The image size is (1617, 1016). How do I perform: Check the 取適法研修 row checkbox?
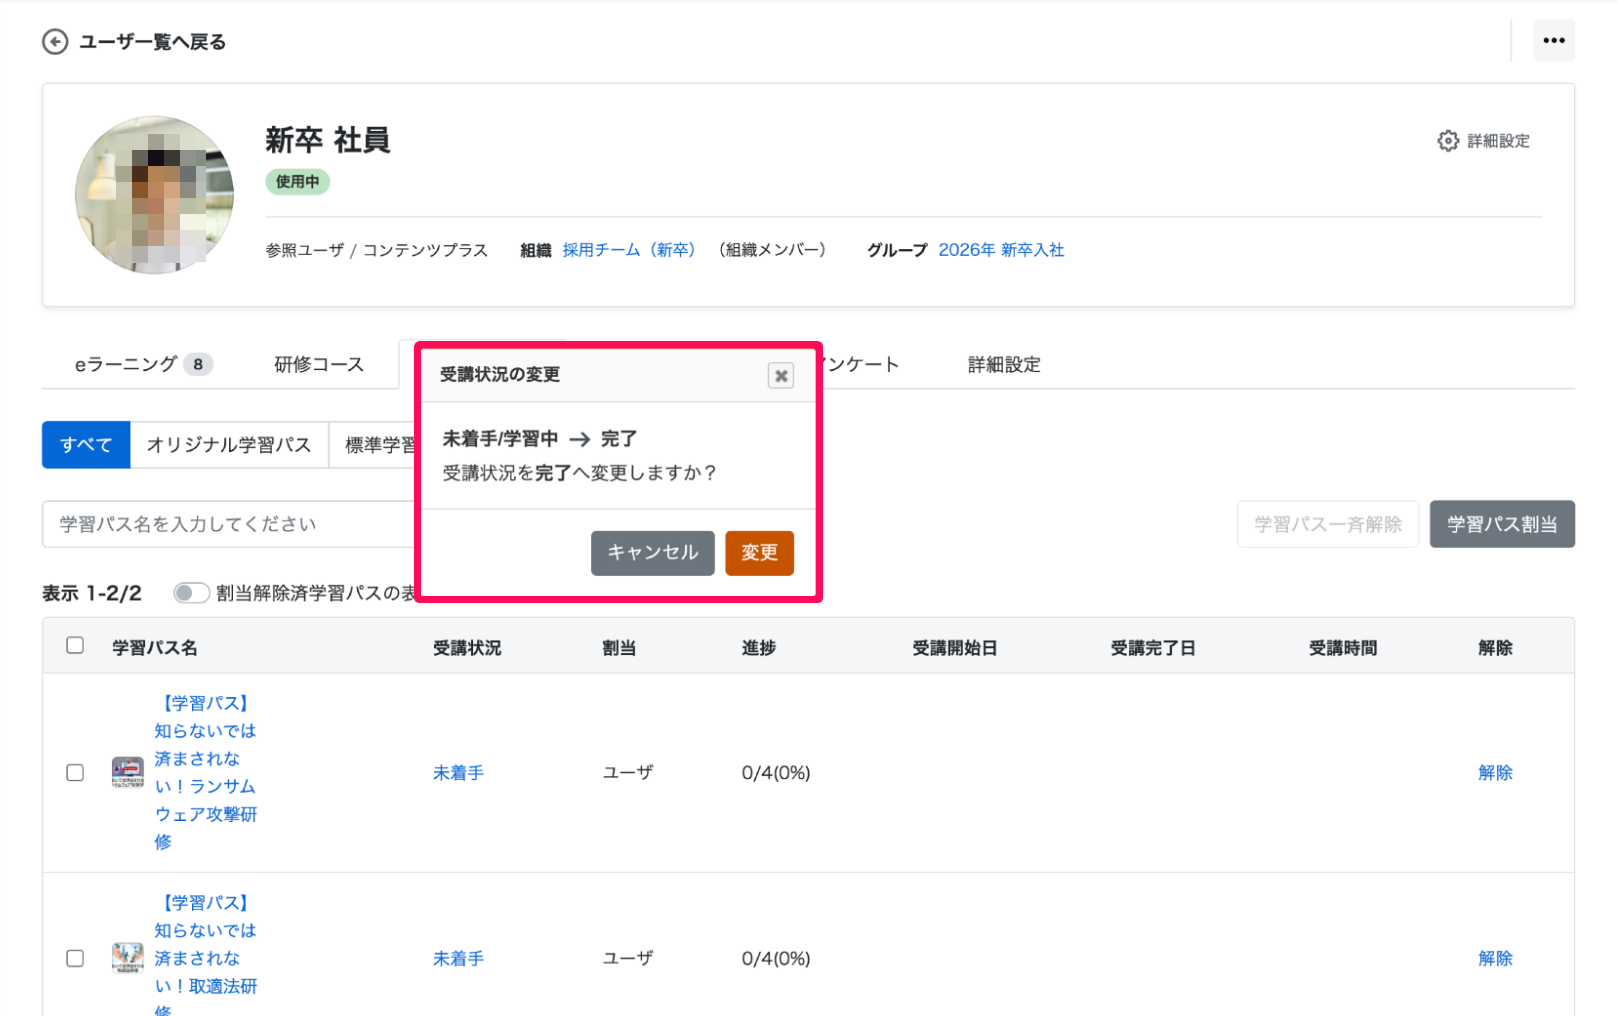tap(75, 958)
